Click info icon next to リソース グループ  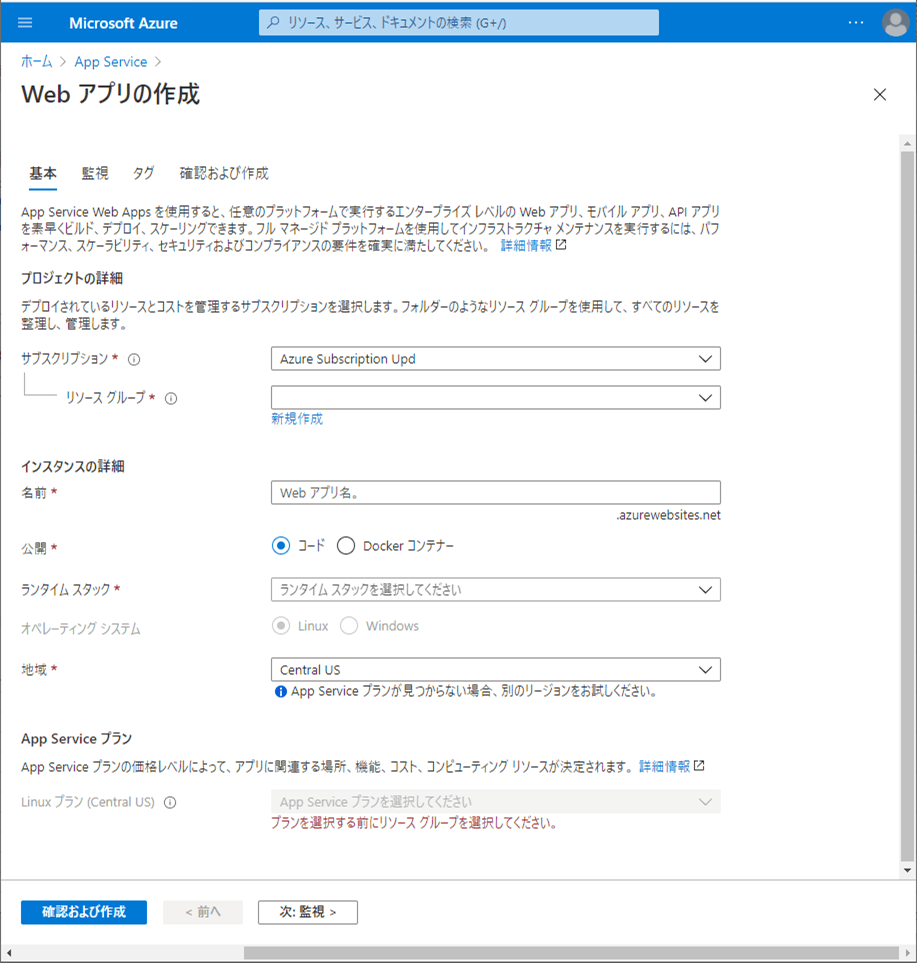(171, 398)
